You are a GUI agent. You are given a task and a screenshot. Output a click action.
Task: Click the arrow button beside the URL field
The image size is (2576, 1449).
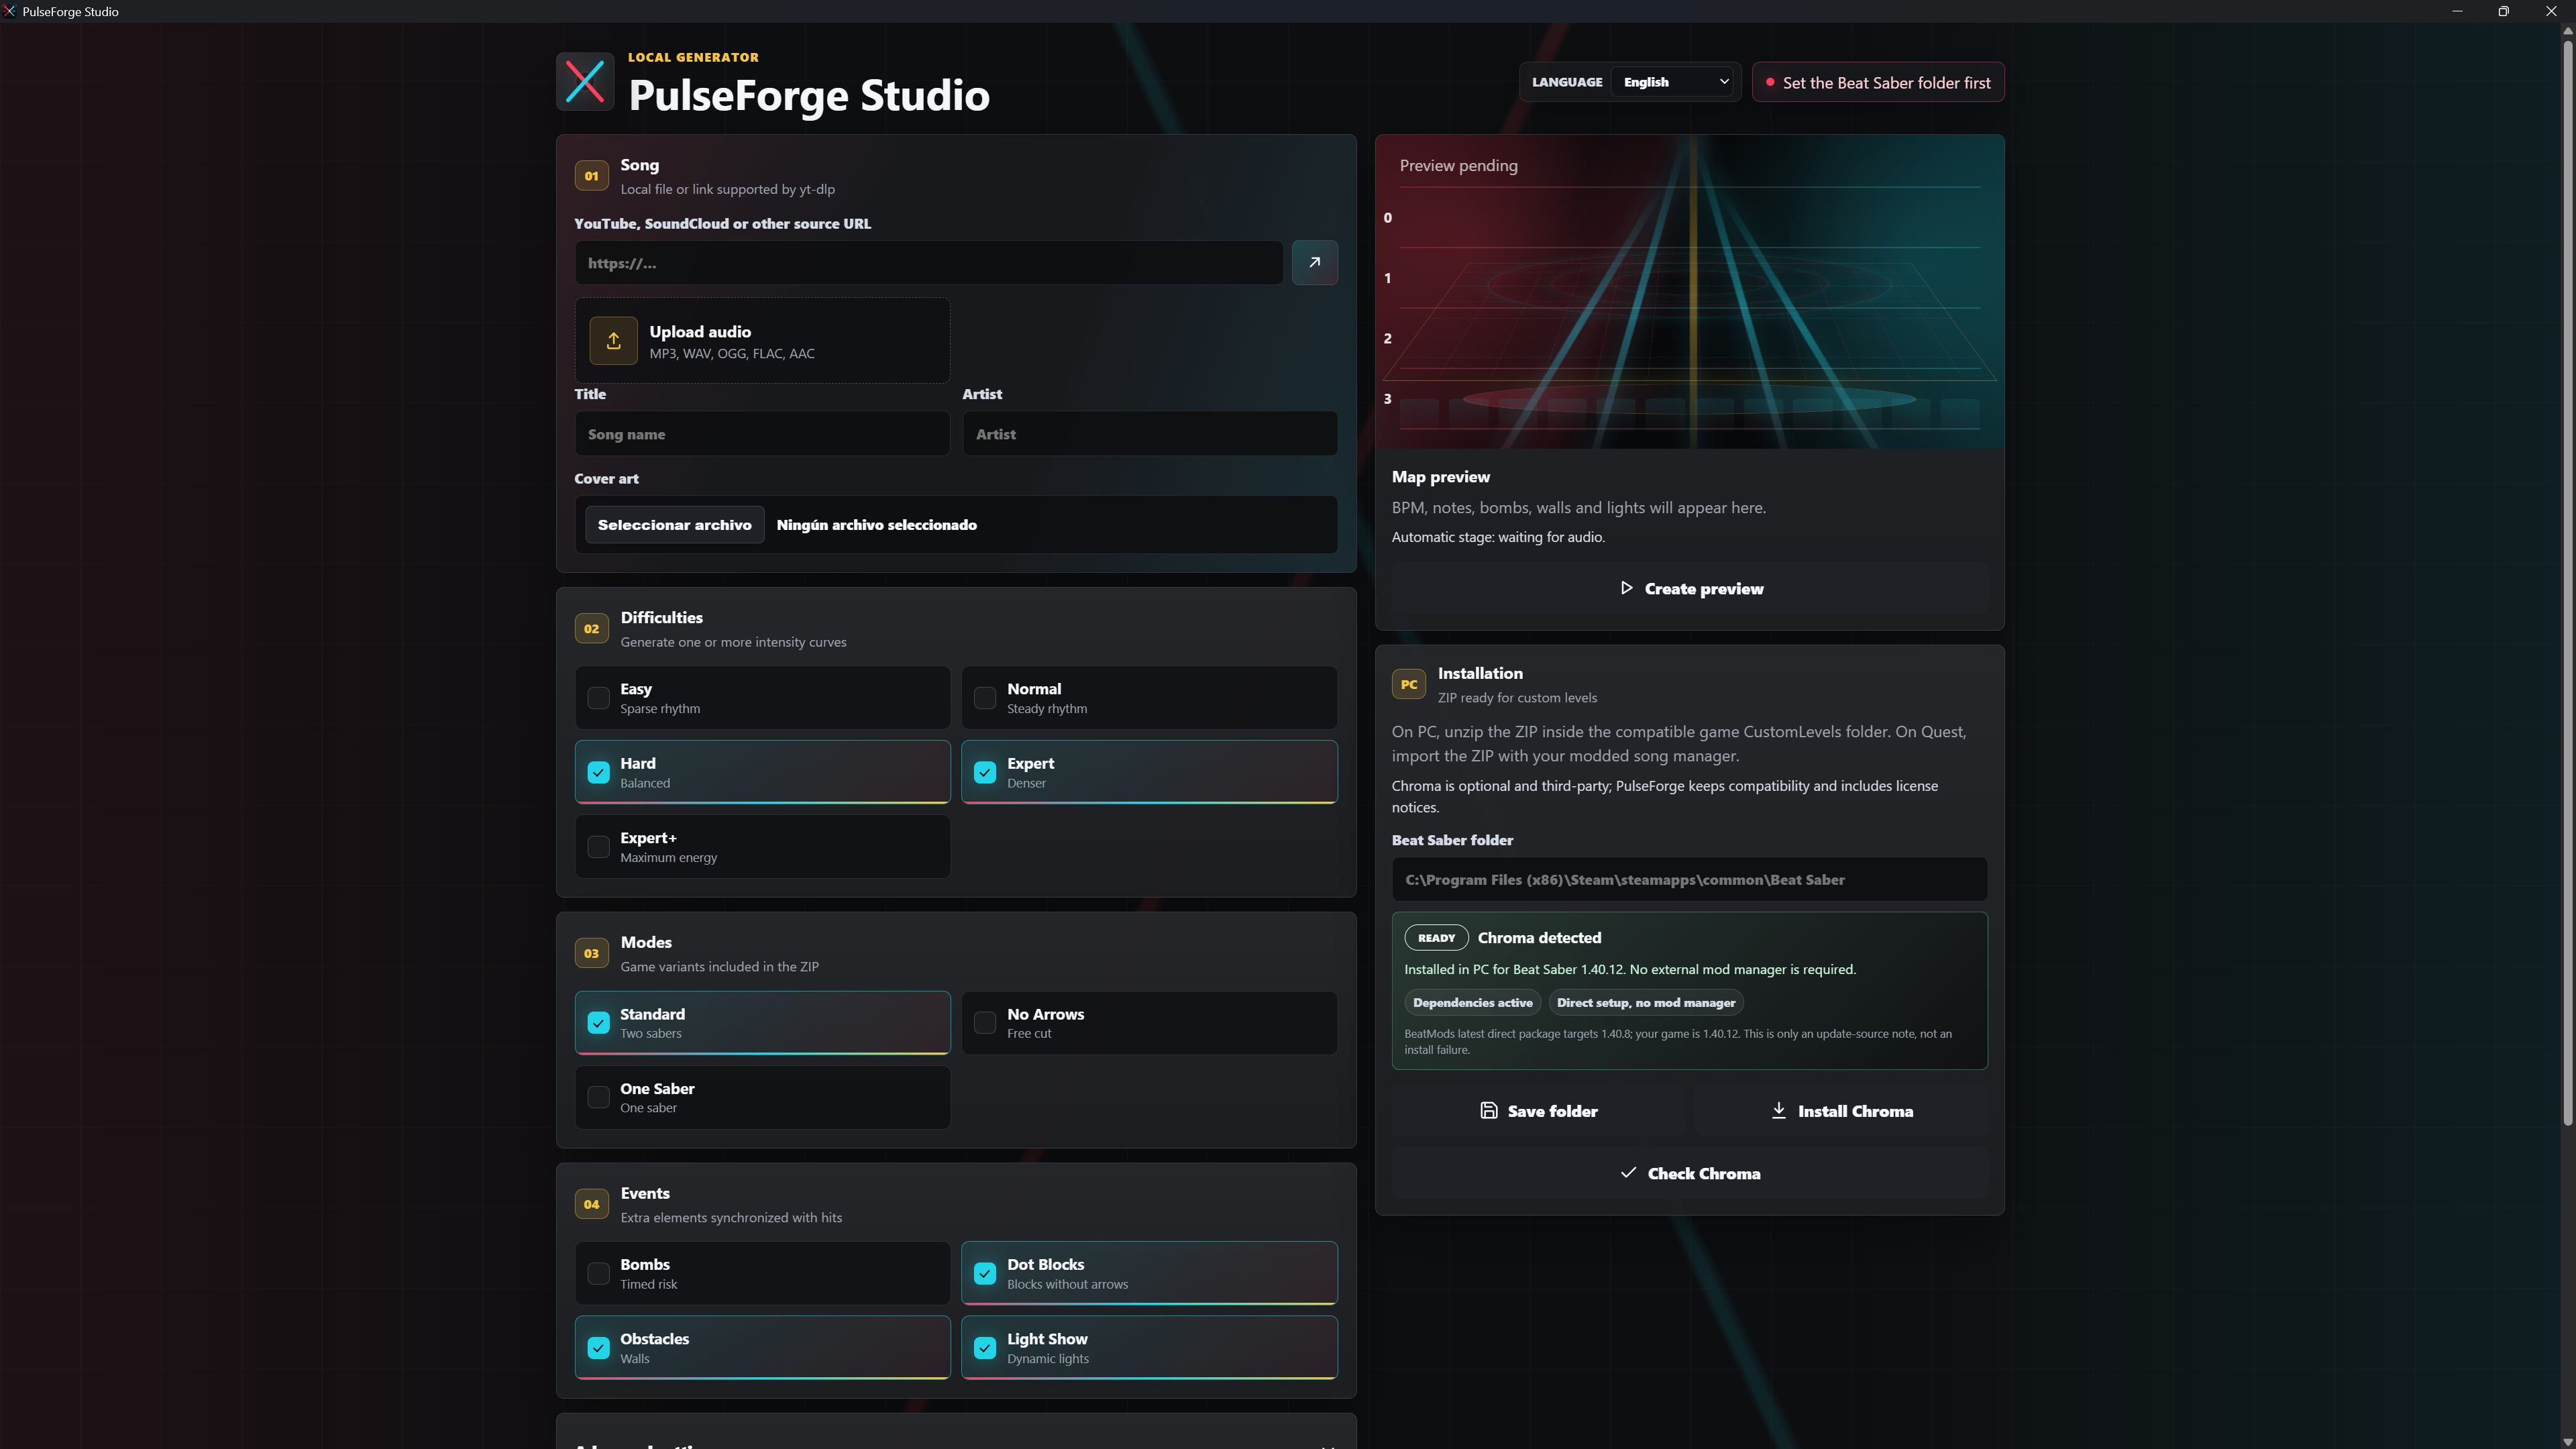(x=1314, y=262)
